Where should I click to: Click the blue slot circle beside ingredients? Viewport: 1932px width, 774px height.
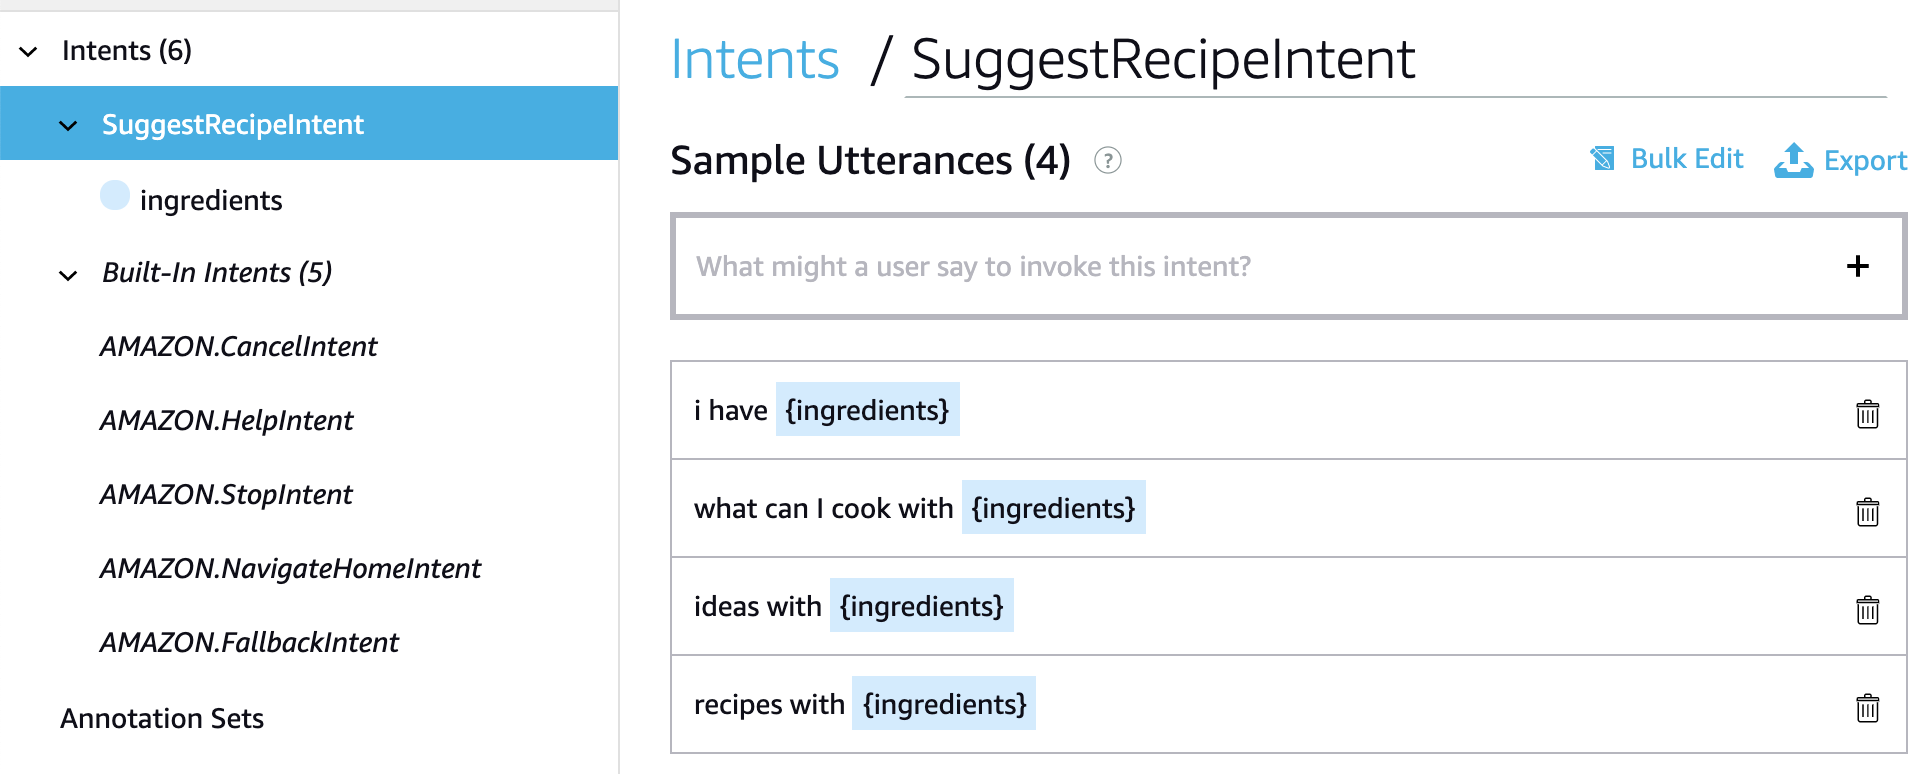pyautogui.click(x=115, y=196)
